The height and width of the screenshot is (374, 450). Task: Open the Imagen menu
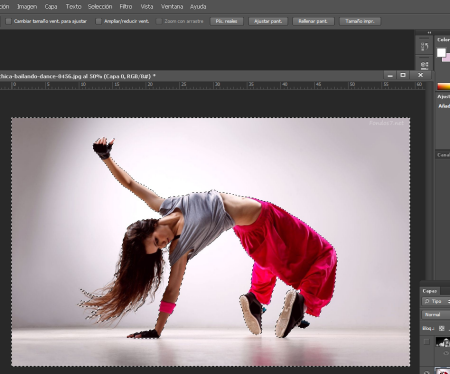pyautogui.click(x=27, y=6)
